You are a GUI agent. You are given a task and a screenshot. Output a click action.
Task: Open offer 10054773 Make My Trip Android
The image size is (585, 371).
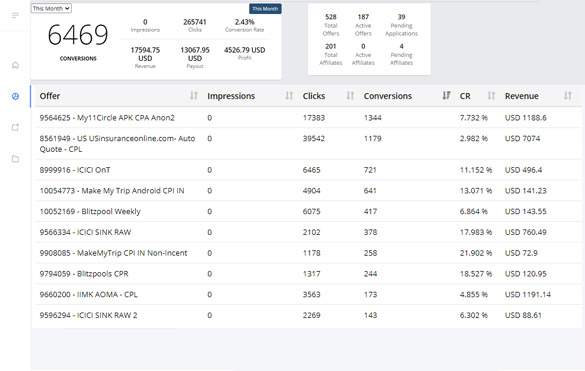(x=112, y=191)
